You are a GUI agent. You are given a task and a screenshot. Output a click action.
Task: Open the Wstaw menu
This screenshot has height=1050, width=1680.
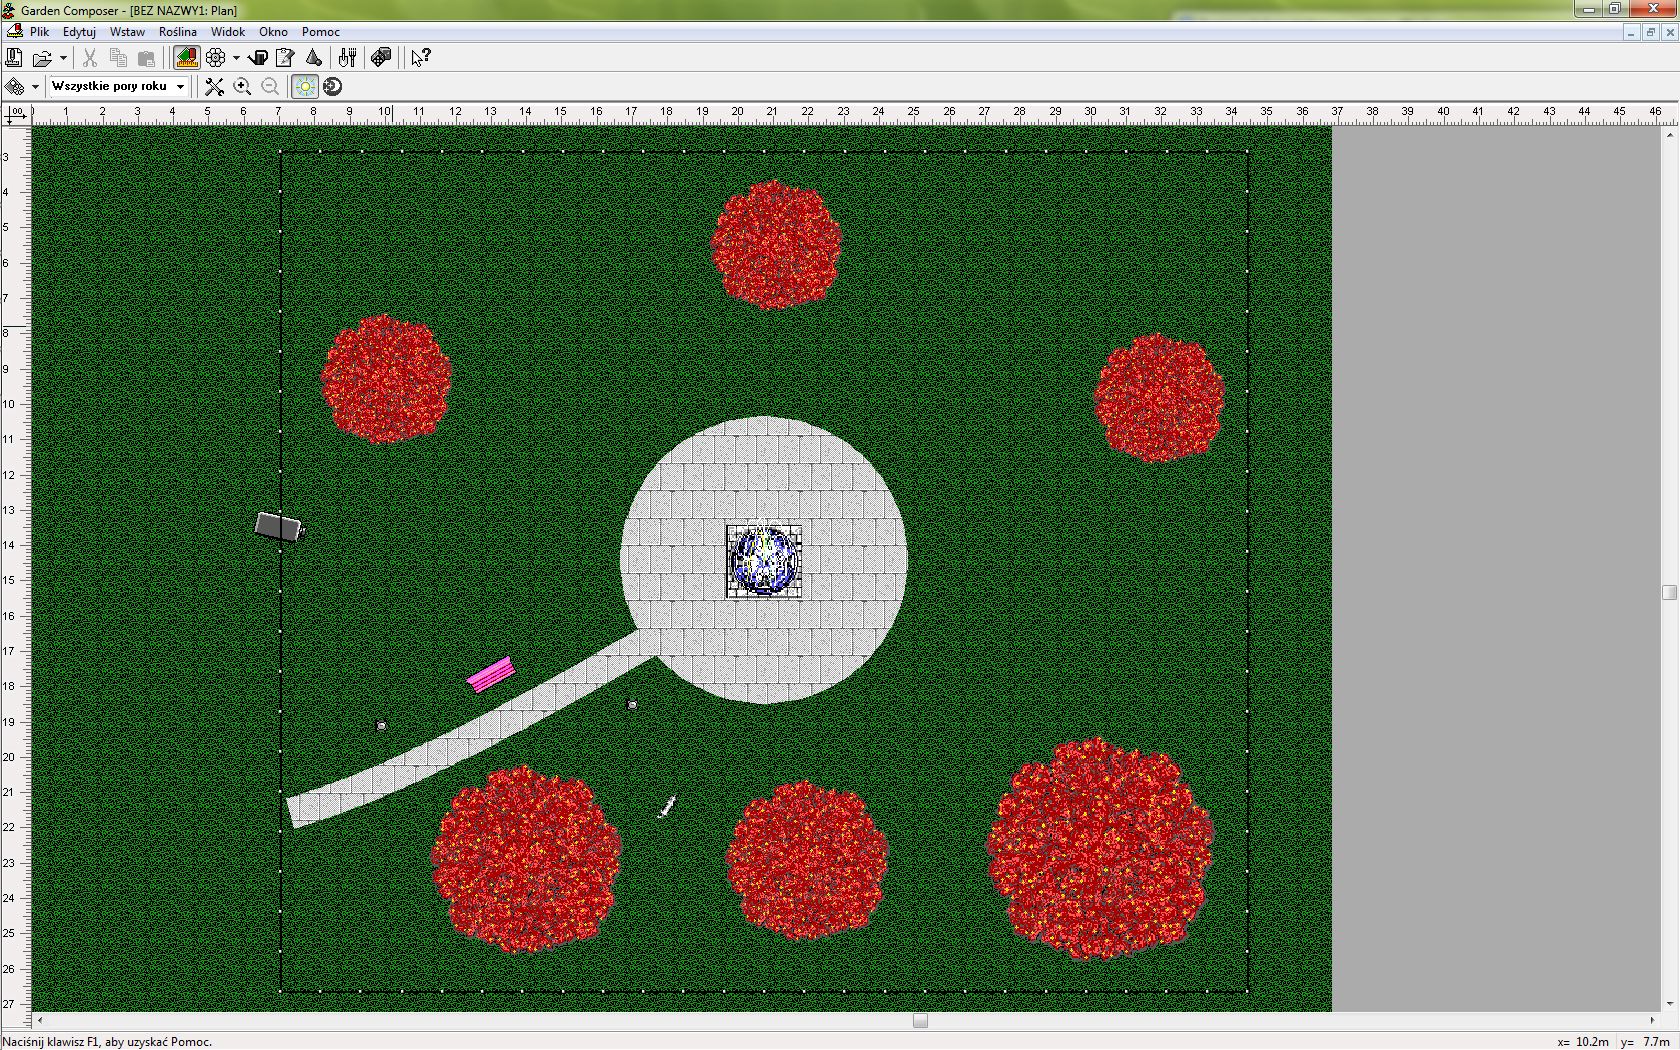127,32
